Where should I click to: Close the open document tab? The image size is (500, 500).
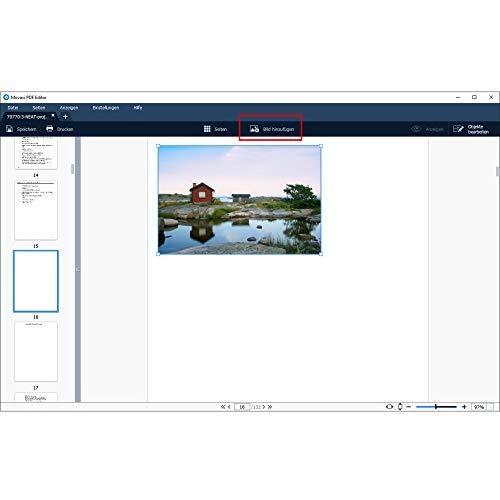click(x=53, y=115)
